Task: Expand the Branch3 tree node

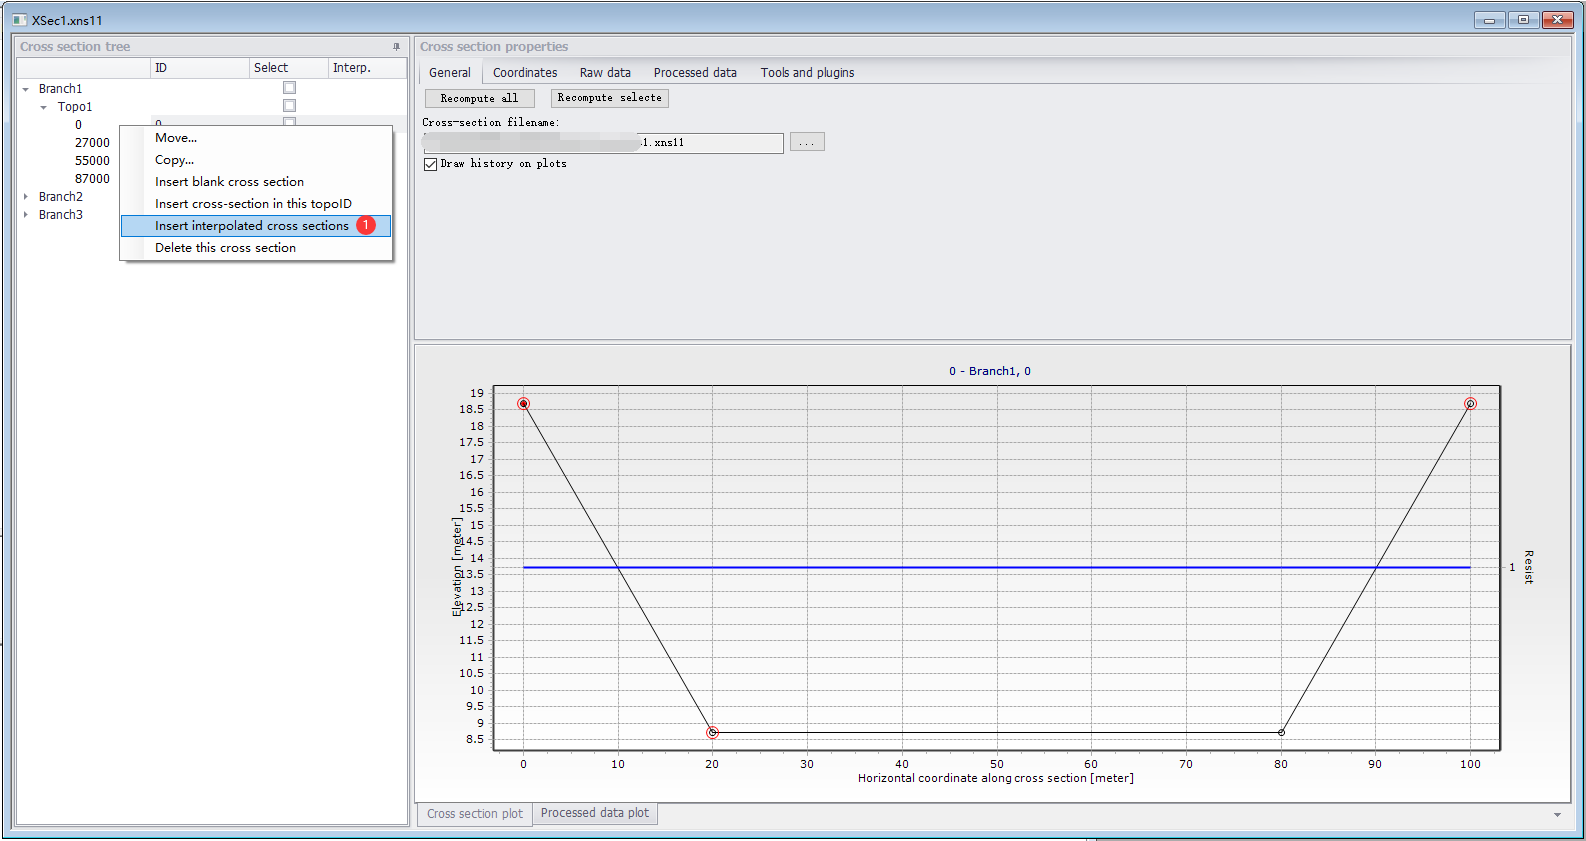Action: coord(26,215)
